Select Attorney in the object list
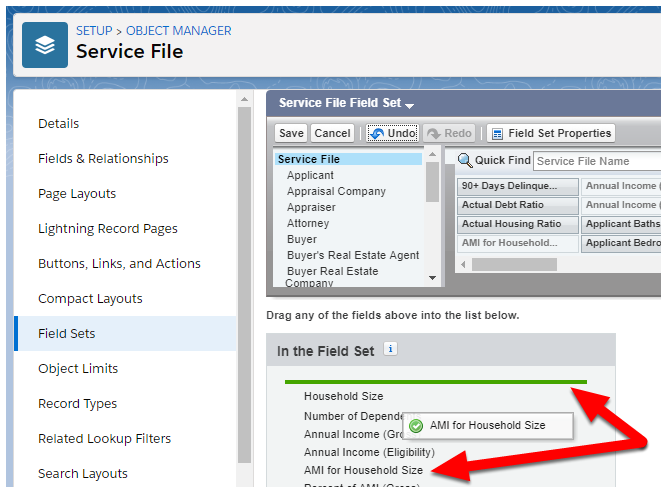Image resolution: width=667 pixels, height=493 pixels. pyautogui.click(x=308, y=223)
